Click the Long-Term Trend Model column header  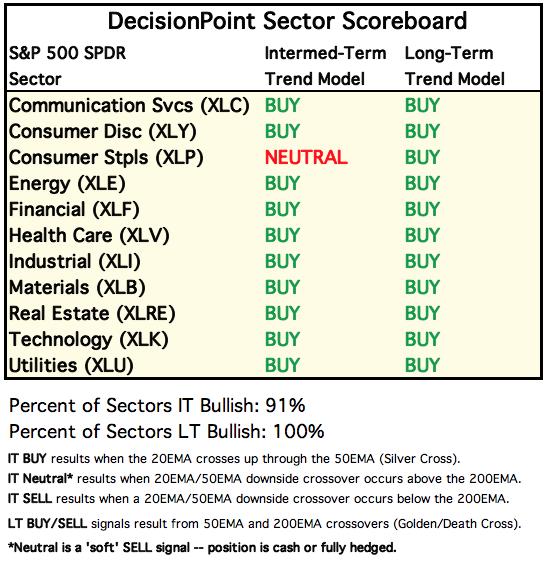(x=455, y=66)
